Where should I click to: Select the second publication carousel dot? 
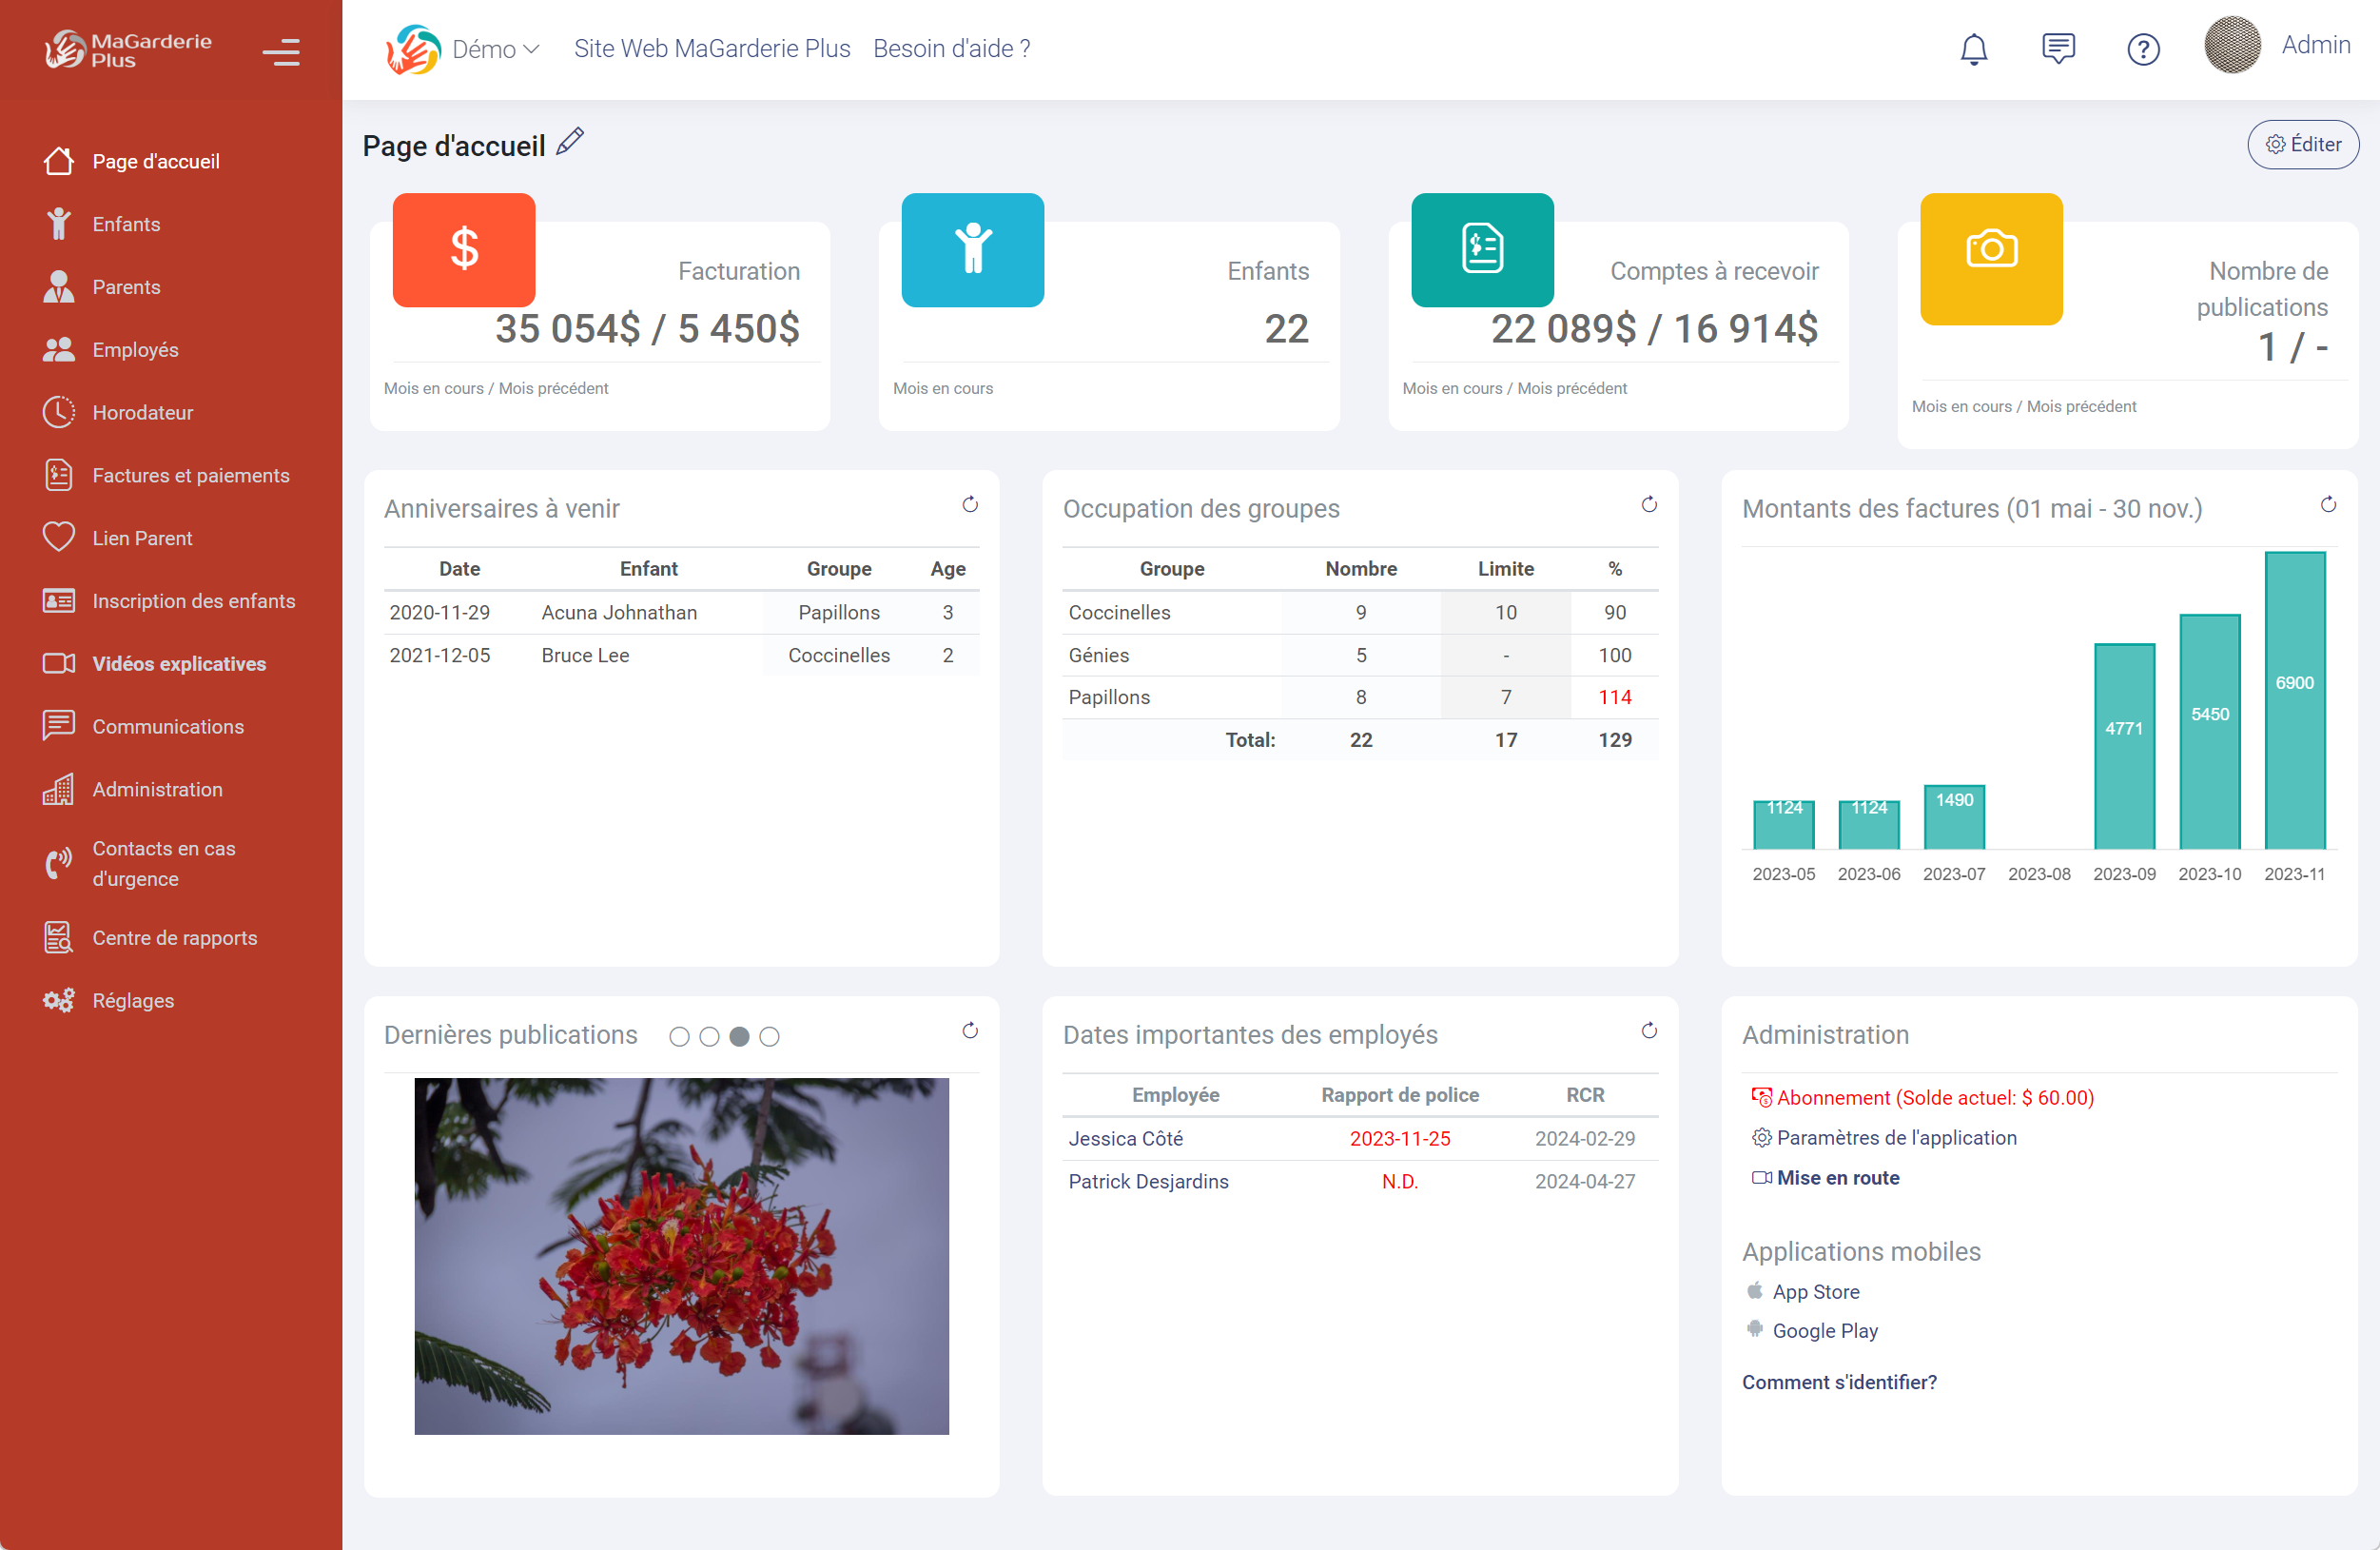click(709, 1037)
